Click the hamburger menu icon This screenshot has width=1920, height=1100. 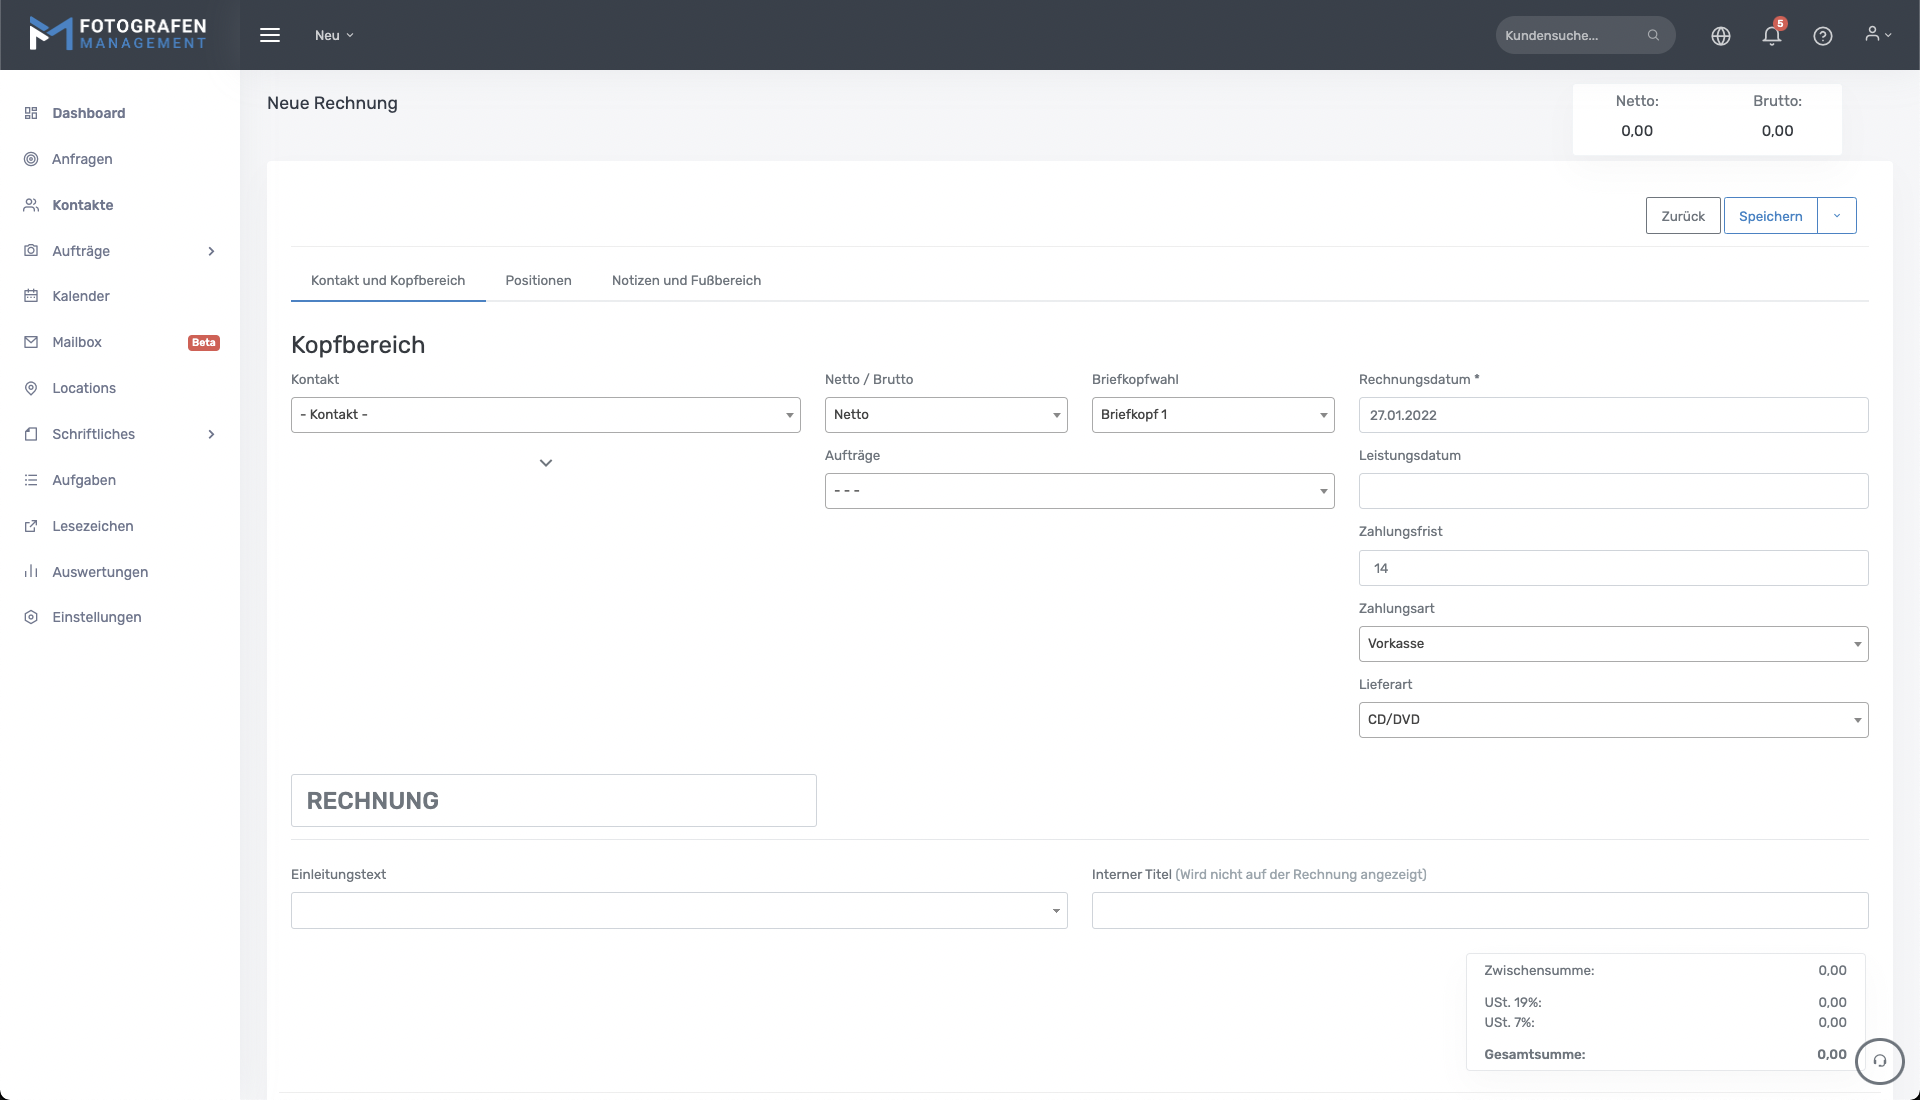[270, 35]
